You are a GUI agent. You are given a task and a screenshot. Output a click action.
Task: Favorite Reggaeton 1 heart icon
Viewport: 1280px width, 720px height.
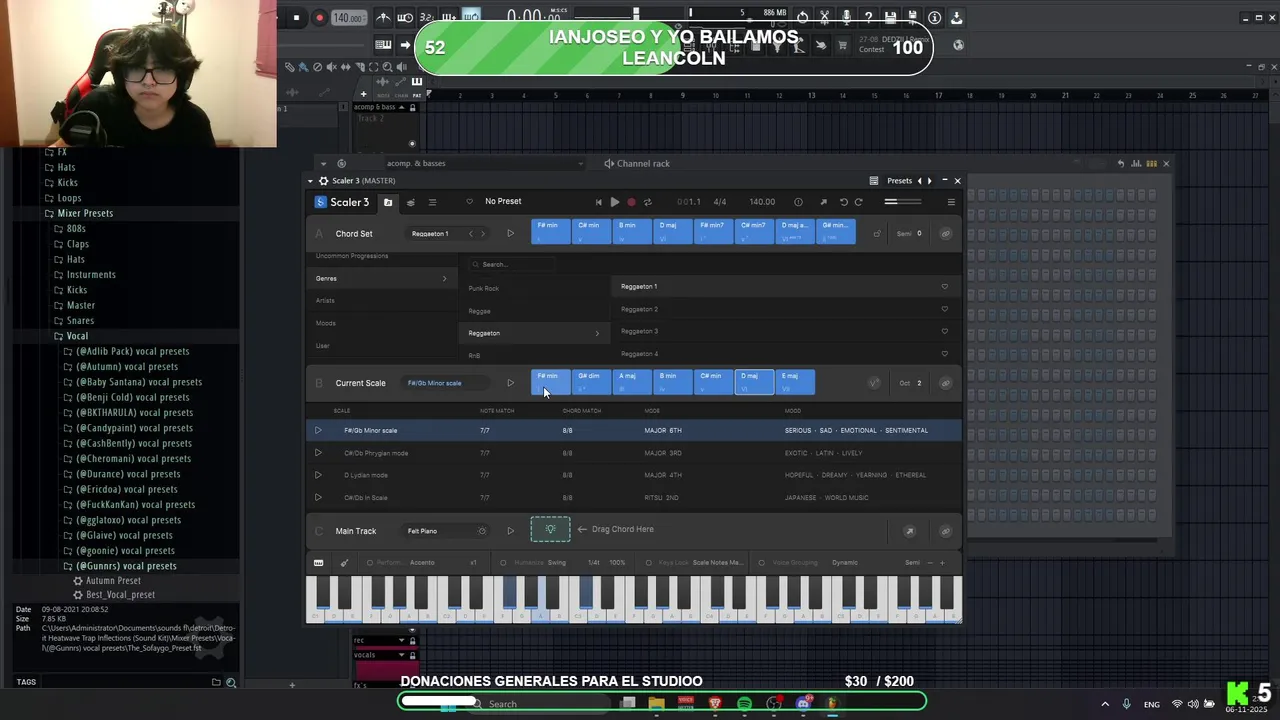[944, 287]
